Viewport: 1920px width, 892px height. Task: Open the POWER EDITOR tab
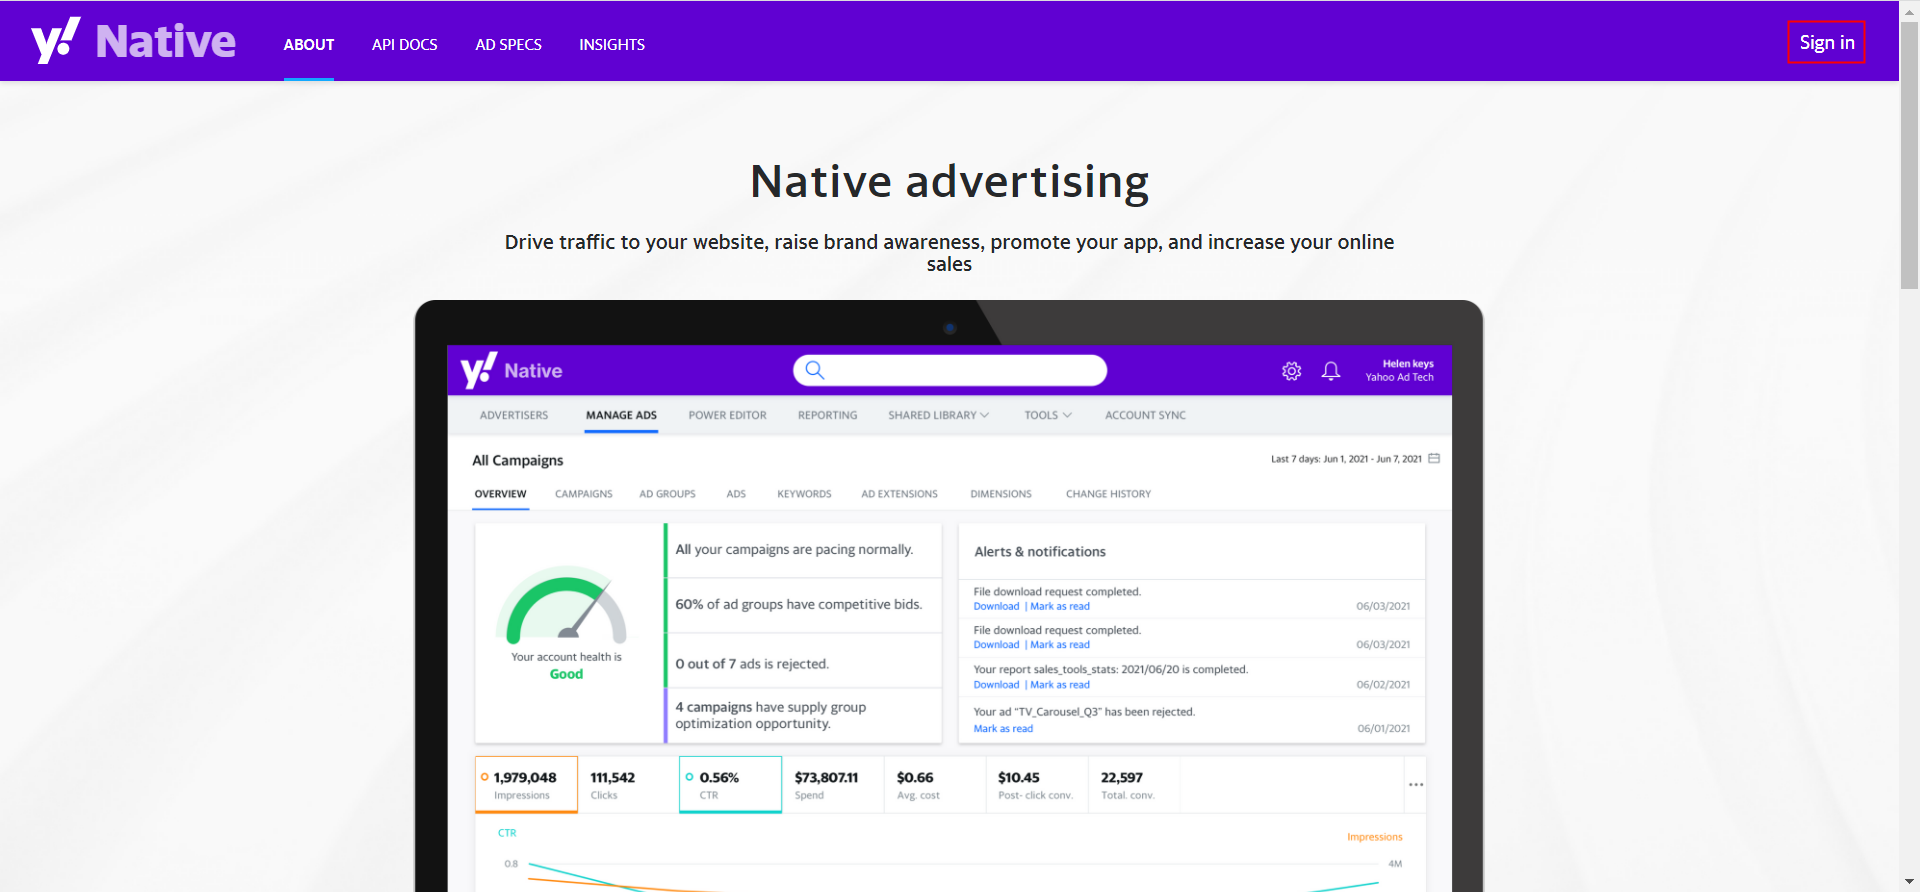(728, 415)
